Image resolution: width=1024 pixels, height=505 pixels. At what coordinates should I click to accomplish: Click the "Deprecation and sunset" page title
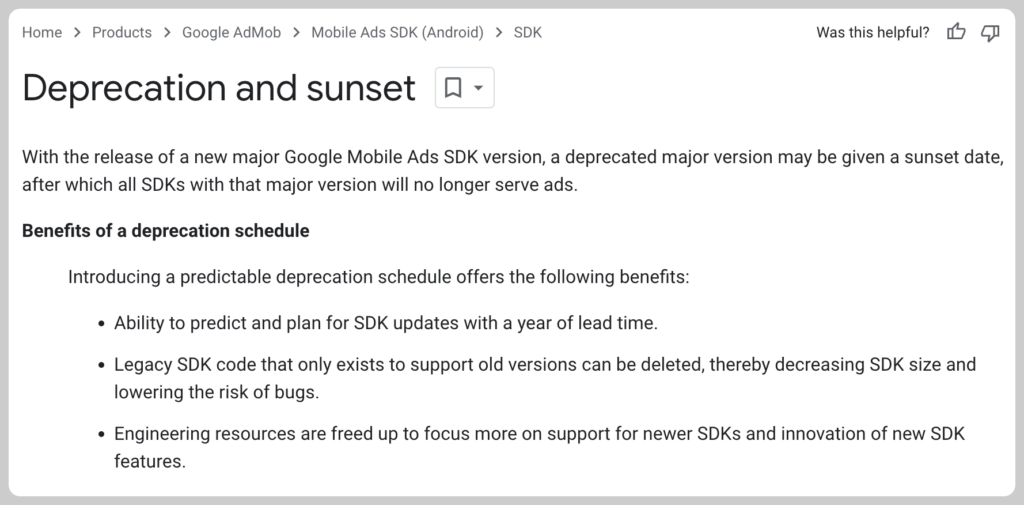[x=219, y=89]
